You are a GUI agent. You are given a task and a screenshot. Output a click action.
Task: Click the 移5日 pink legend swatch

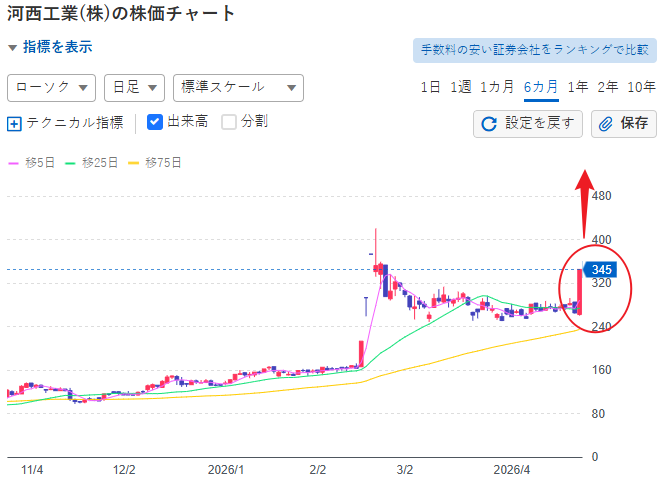14,163
